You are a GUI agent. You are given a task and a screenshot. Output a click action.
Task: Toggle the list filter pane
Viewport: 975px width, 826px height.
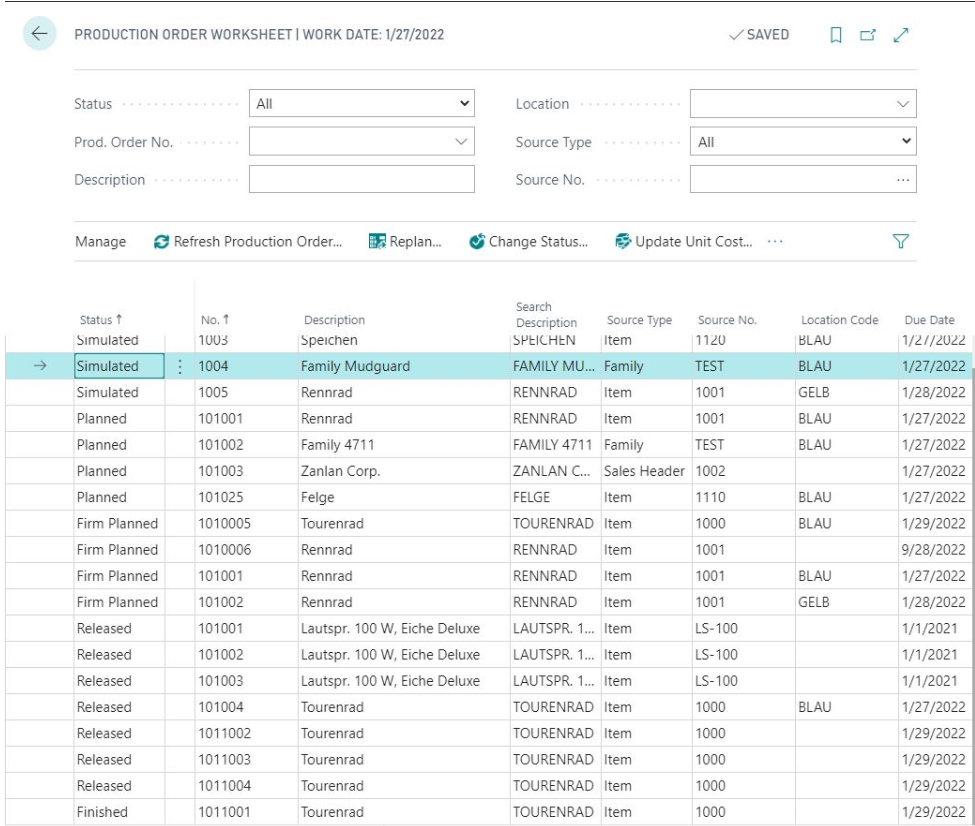(900, 241)
